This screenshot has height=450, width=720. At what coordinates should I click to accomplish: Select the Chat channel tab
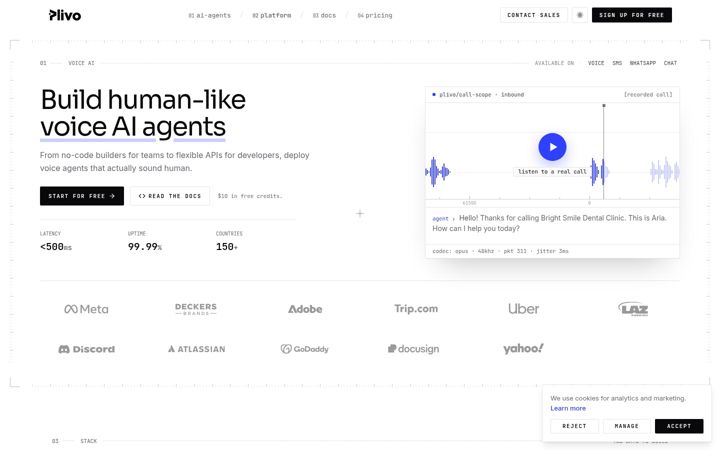coord(670,63)
